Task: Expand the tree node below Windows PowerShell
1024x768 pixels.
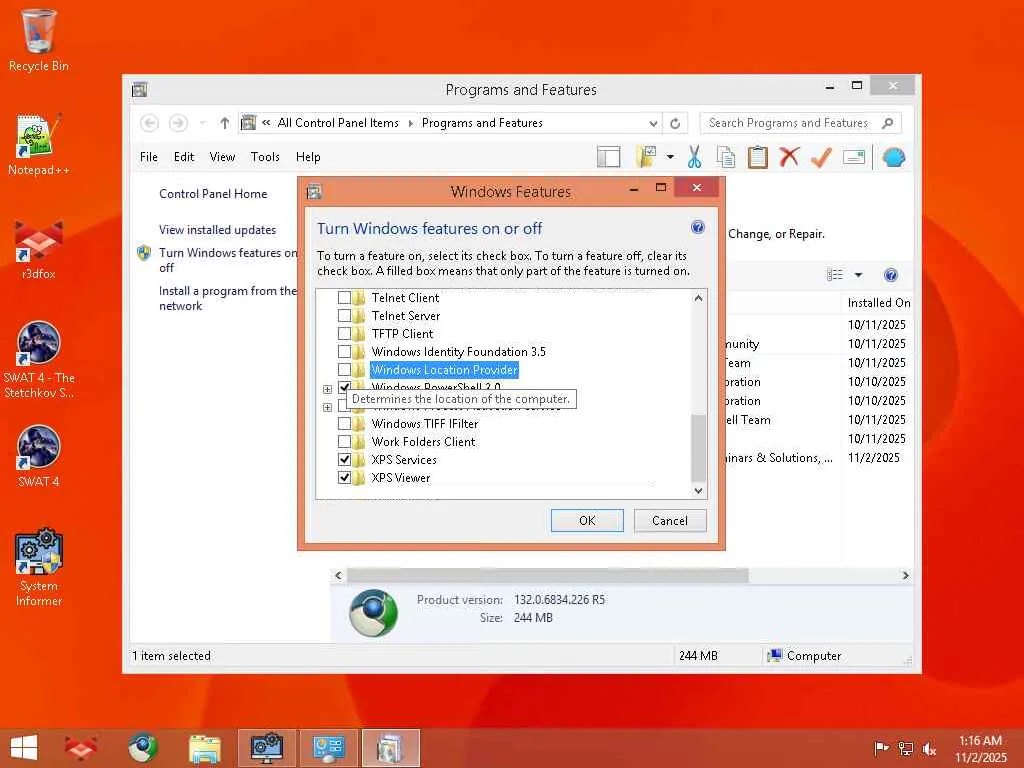Action: click(x=327, y=407)
